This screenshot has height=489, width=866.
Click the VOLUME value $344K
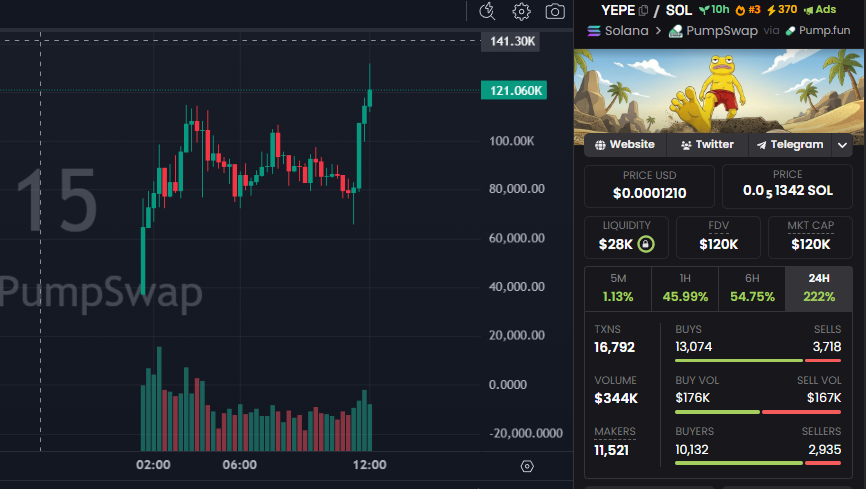point(616,398)
